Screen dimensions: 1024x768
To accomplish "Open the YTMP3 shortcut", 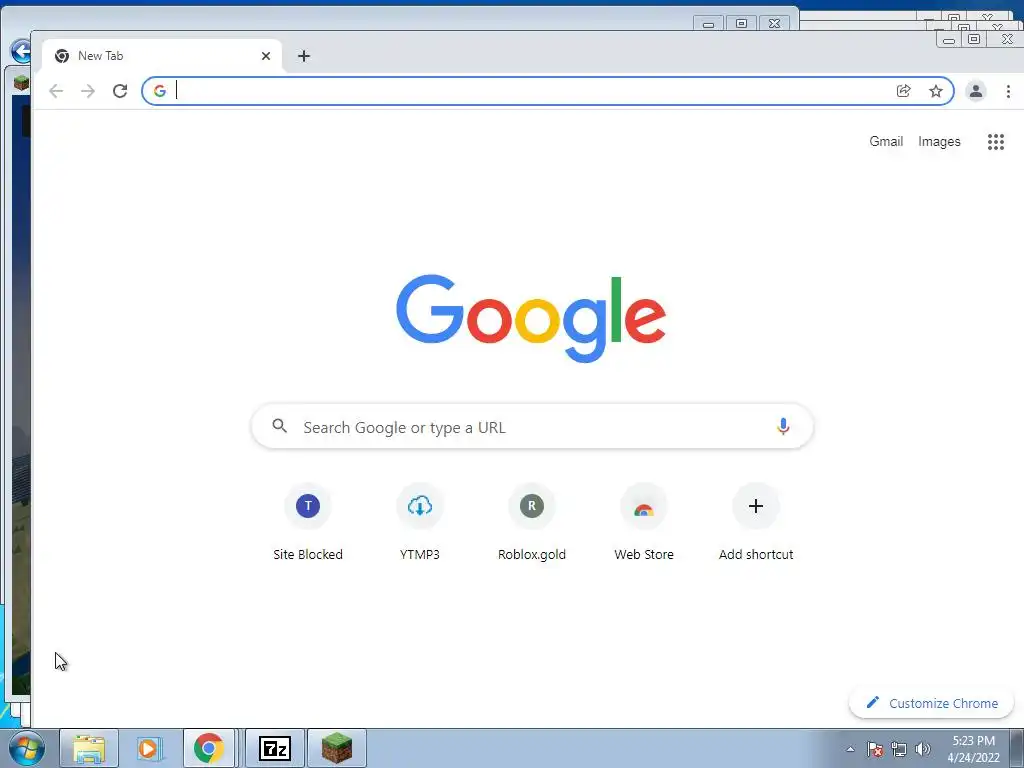I will point(420,522).
